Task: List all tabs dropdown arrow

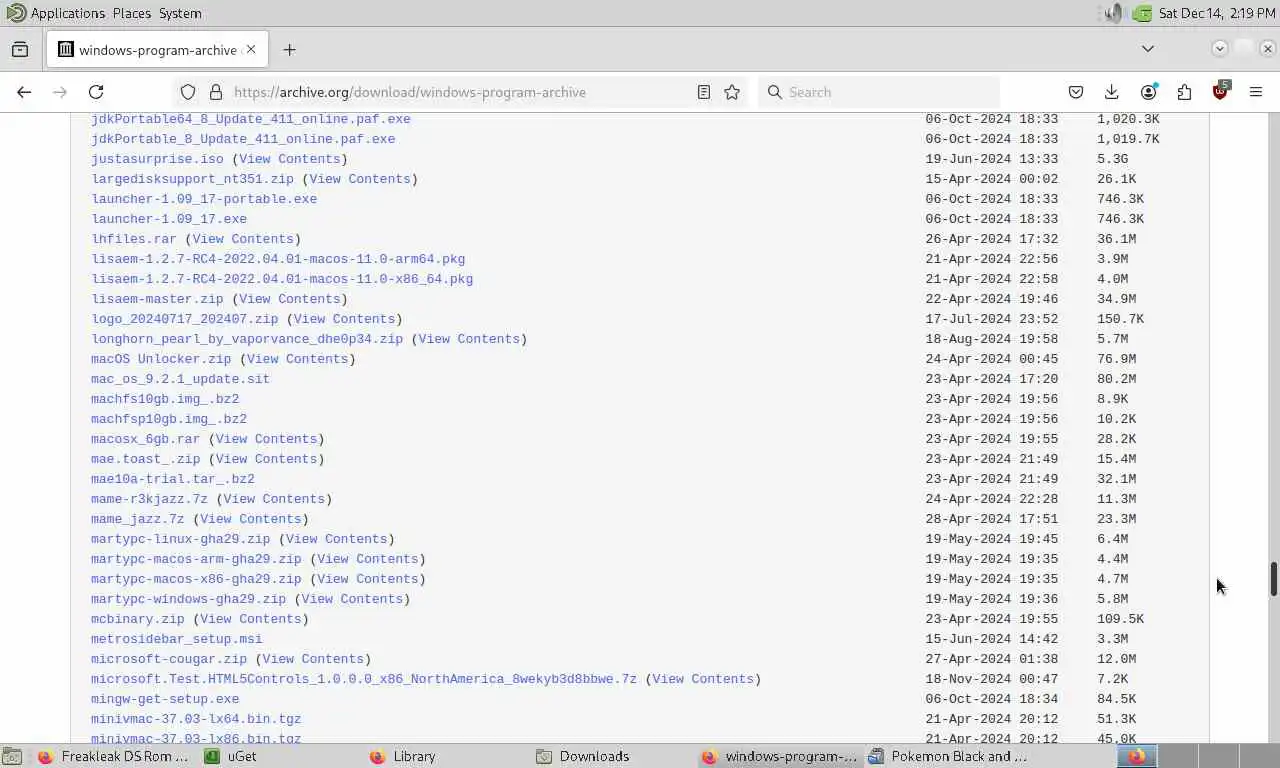Action: point(1148,49)
